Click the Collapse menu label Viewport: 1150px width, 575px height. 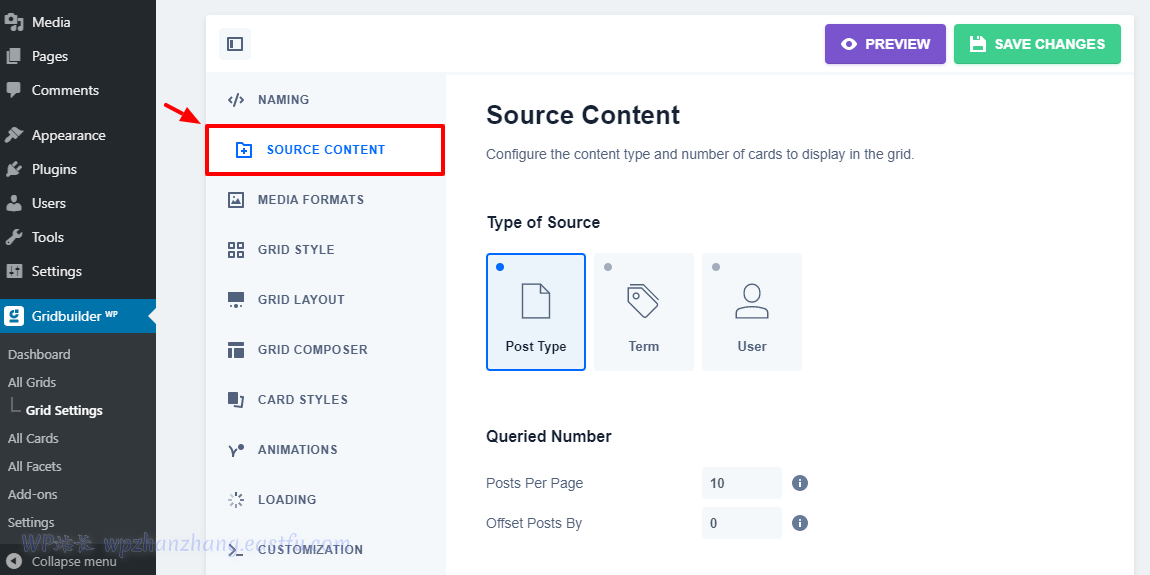74,562
